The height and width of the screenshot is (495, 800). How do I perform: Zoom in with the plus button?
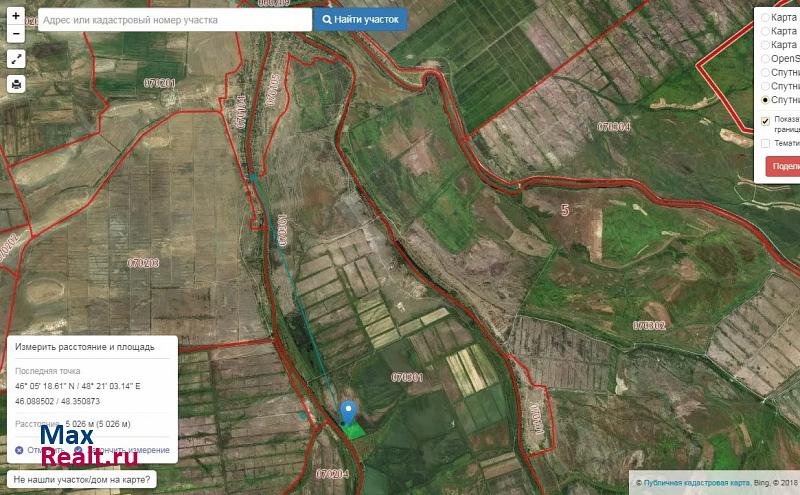click(x=16, y=17)
